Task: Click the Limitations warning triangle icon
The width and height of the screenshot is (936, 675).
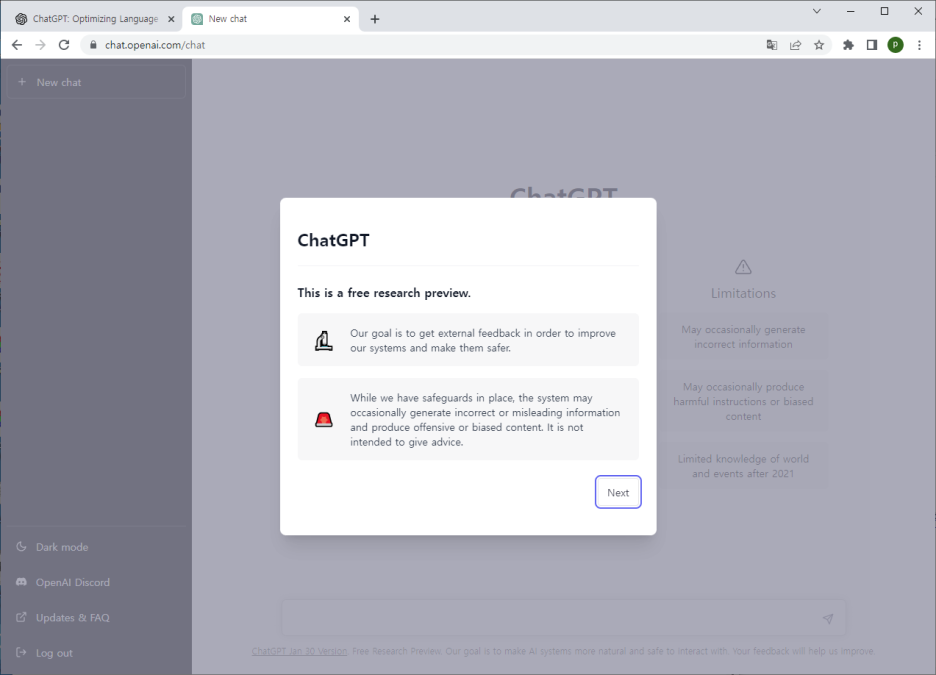Action: tap(743, 267)
